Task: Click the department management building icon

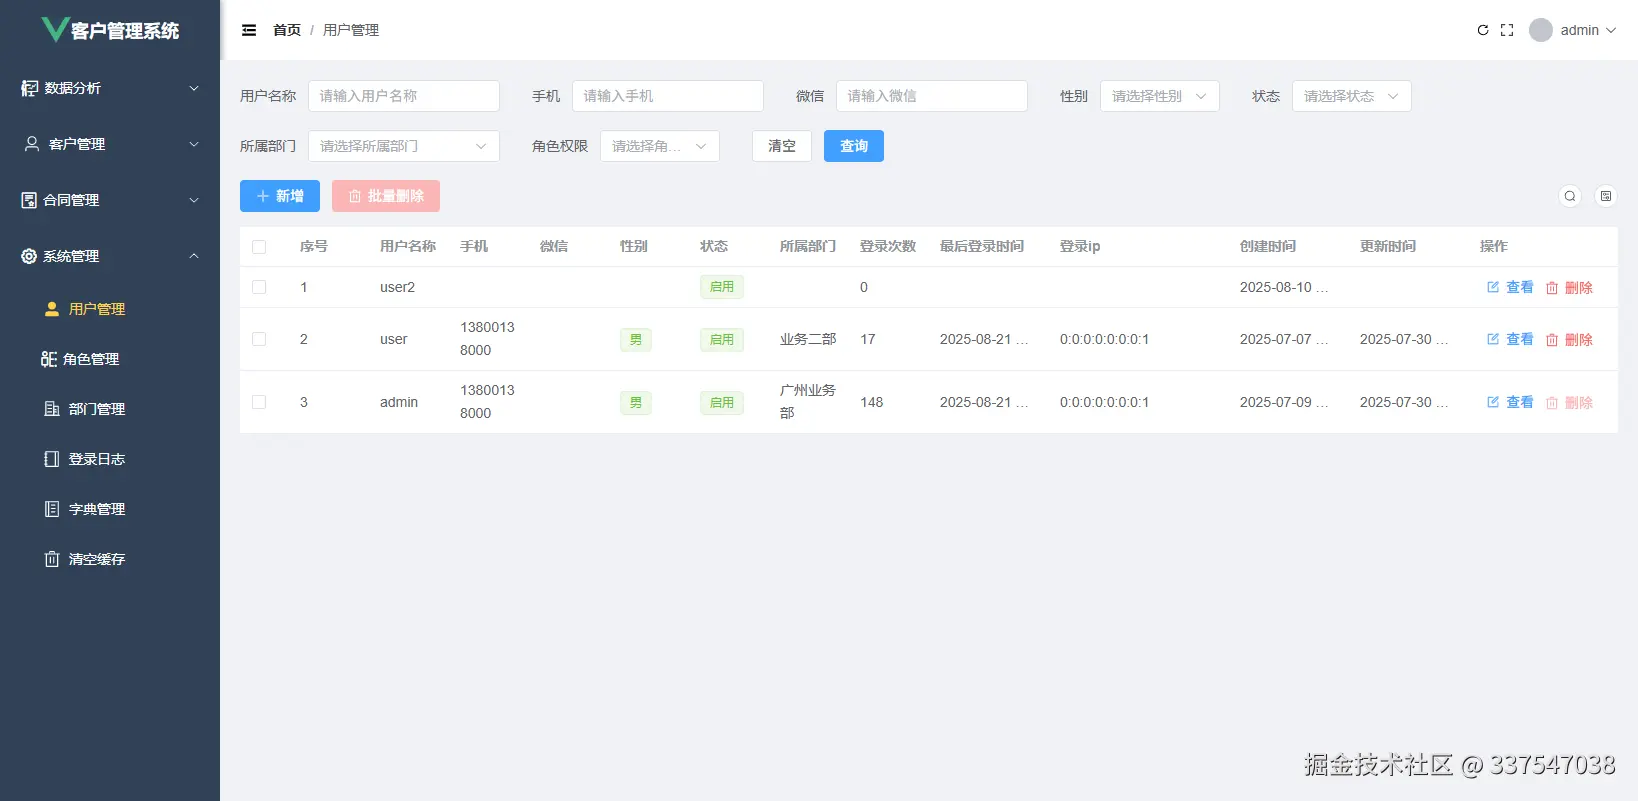Action: point(52,409)
